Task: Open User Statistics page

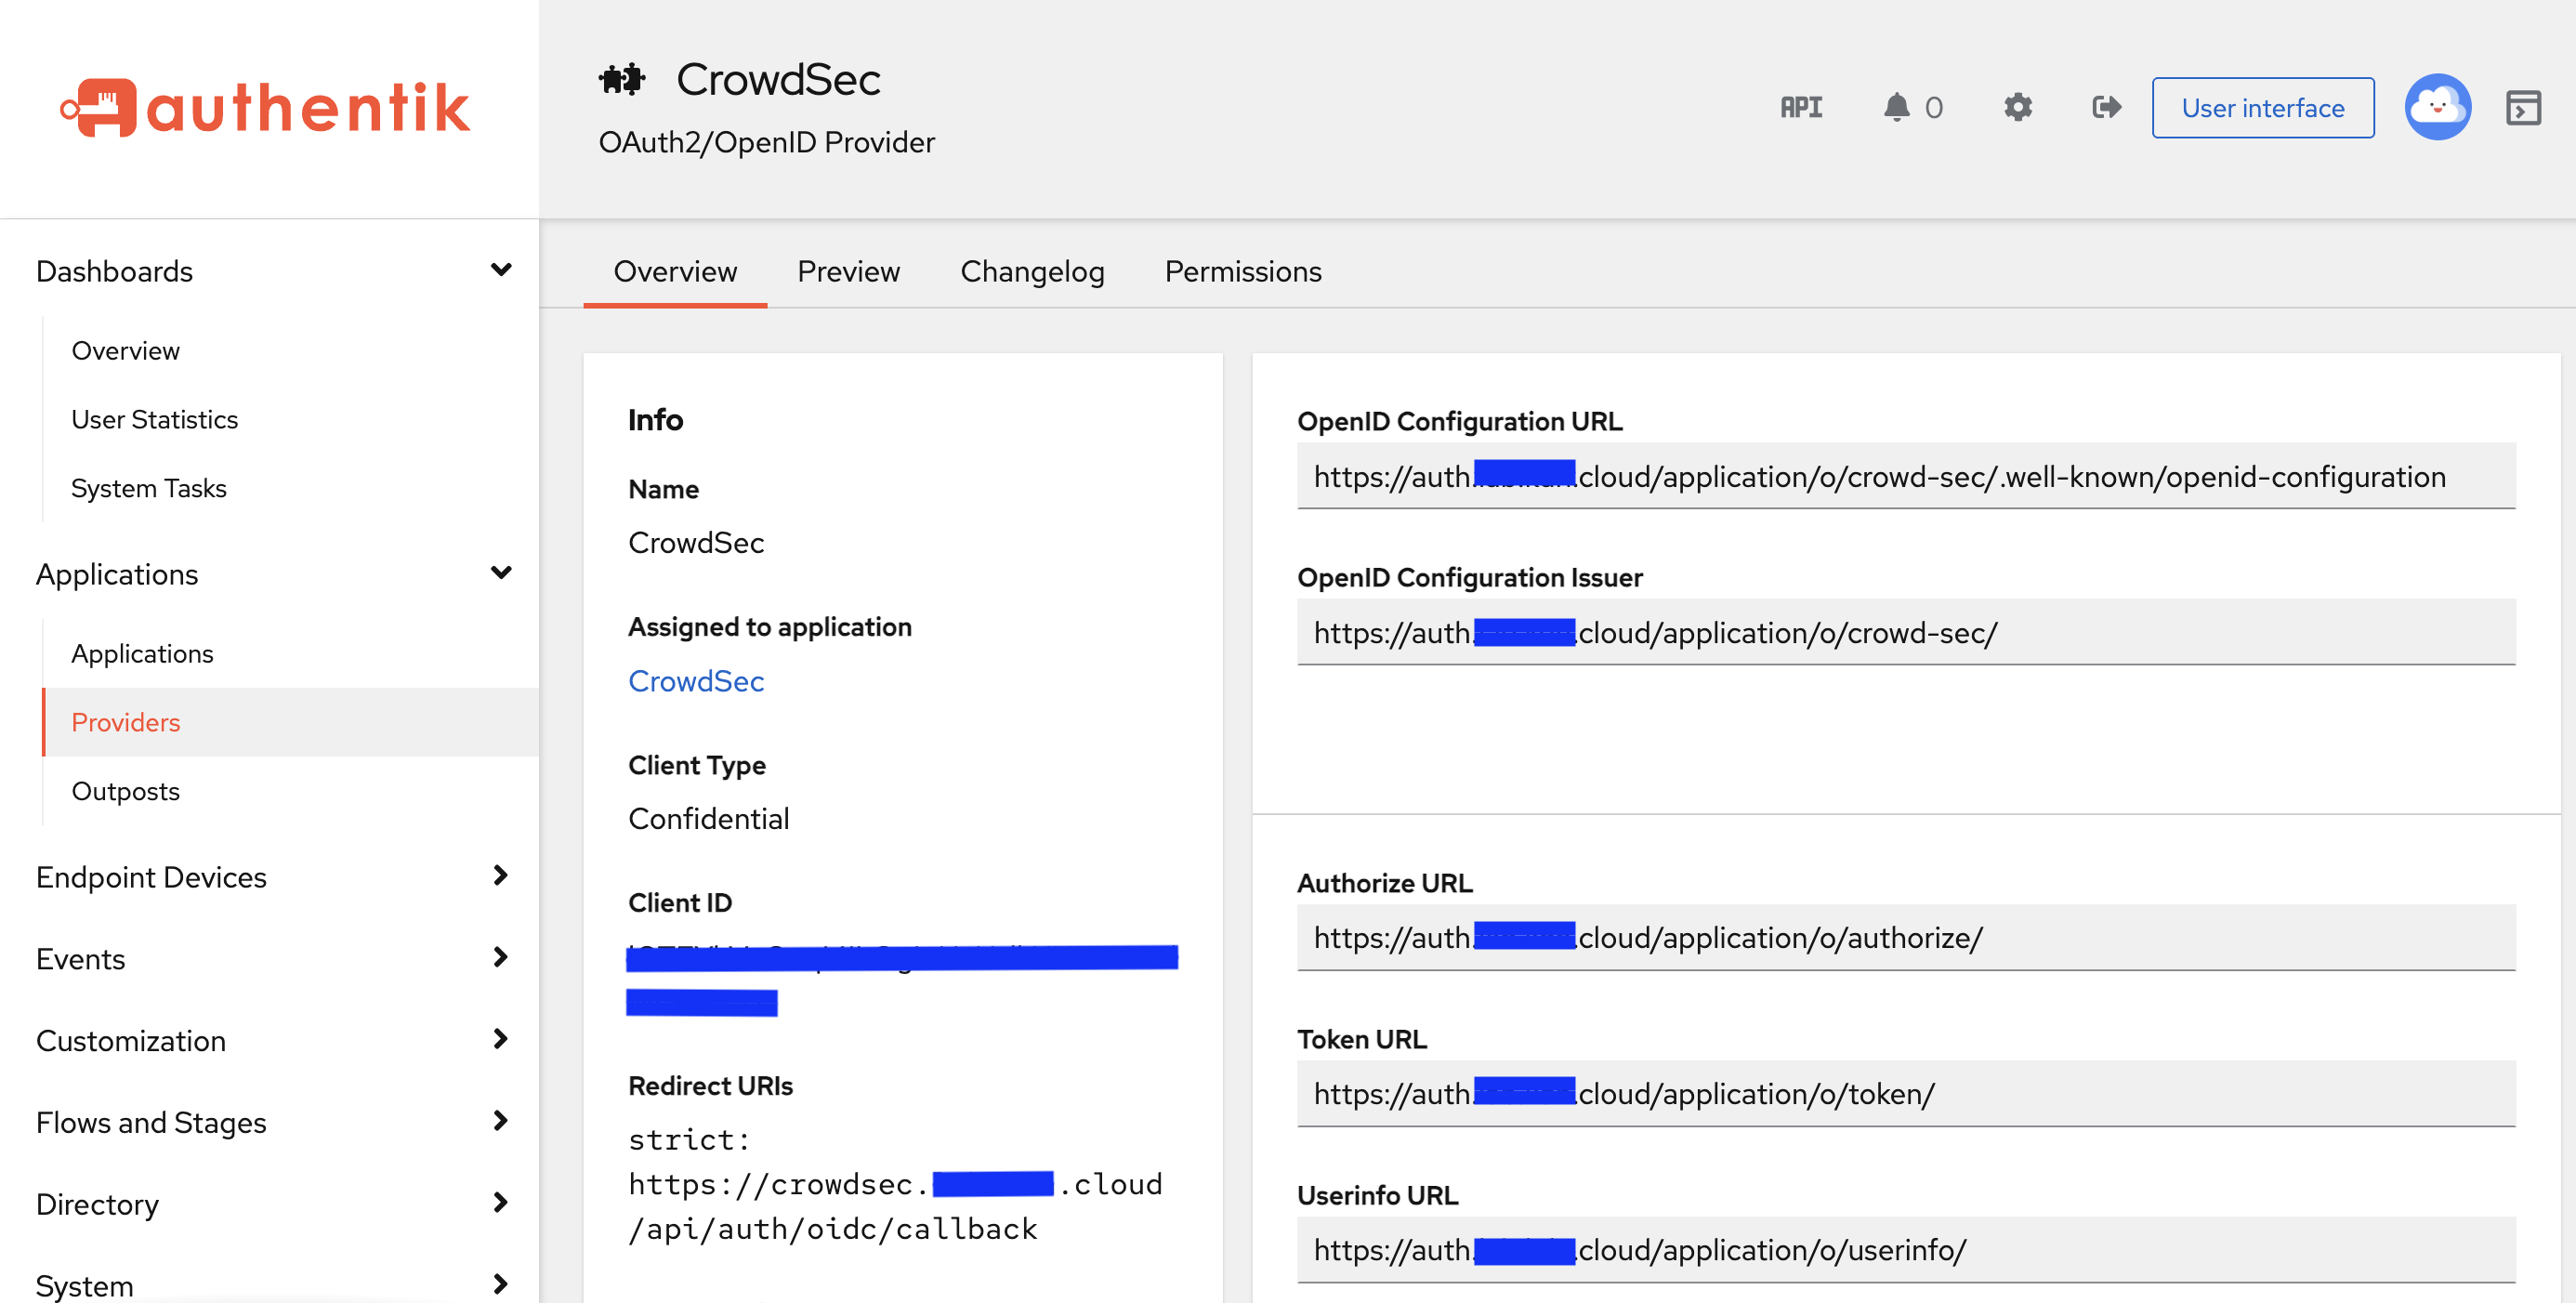Action: (155, 420)
